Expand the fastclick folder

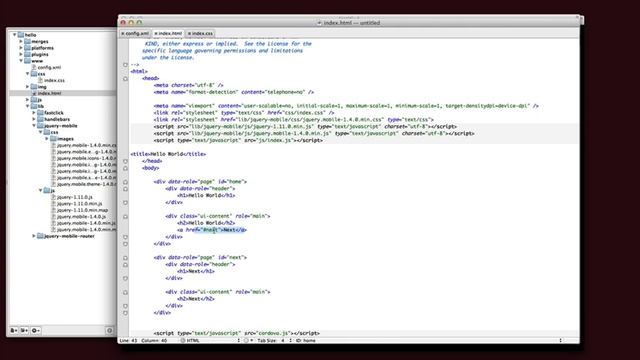[34, 113]
